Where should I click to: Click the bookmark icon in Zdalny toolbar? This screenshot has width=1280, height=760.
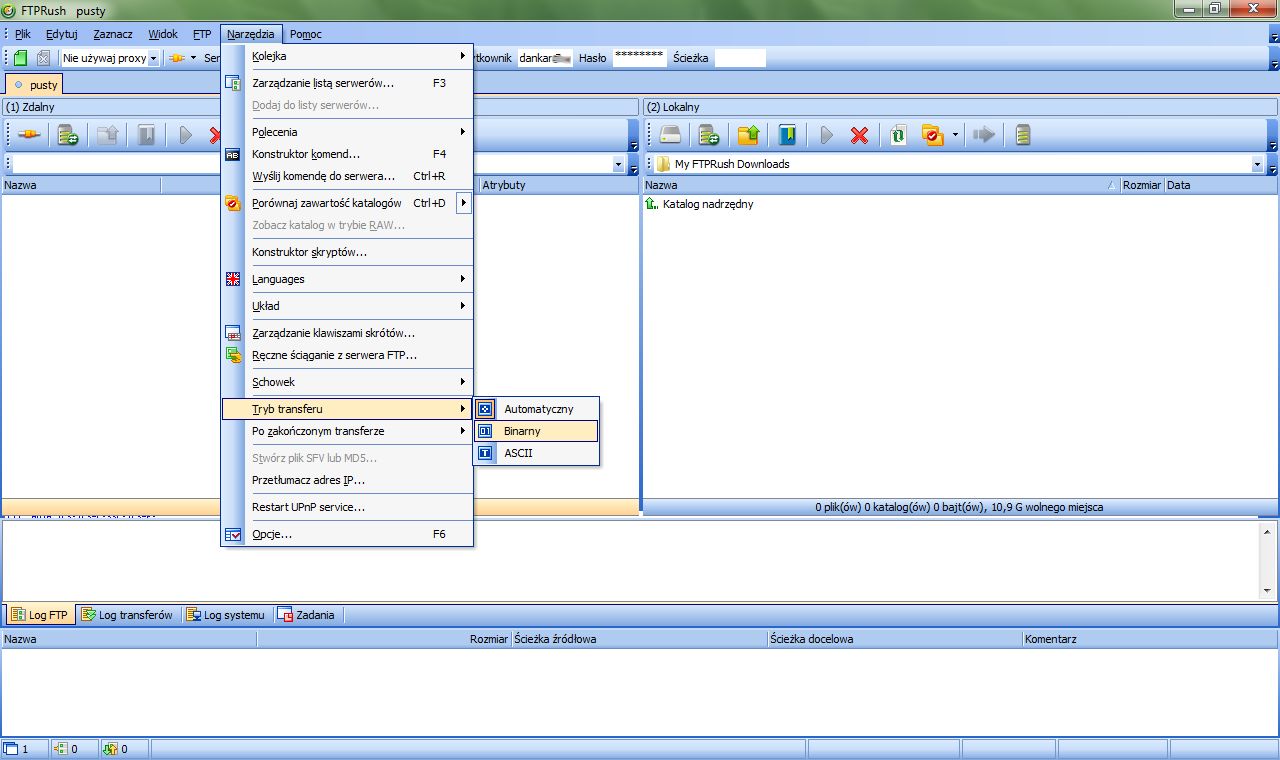click(146, 135)
